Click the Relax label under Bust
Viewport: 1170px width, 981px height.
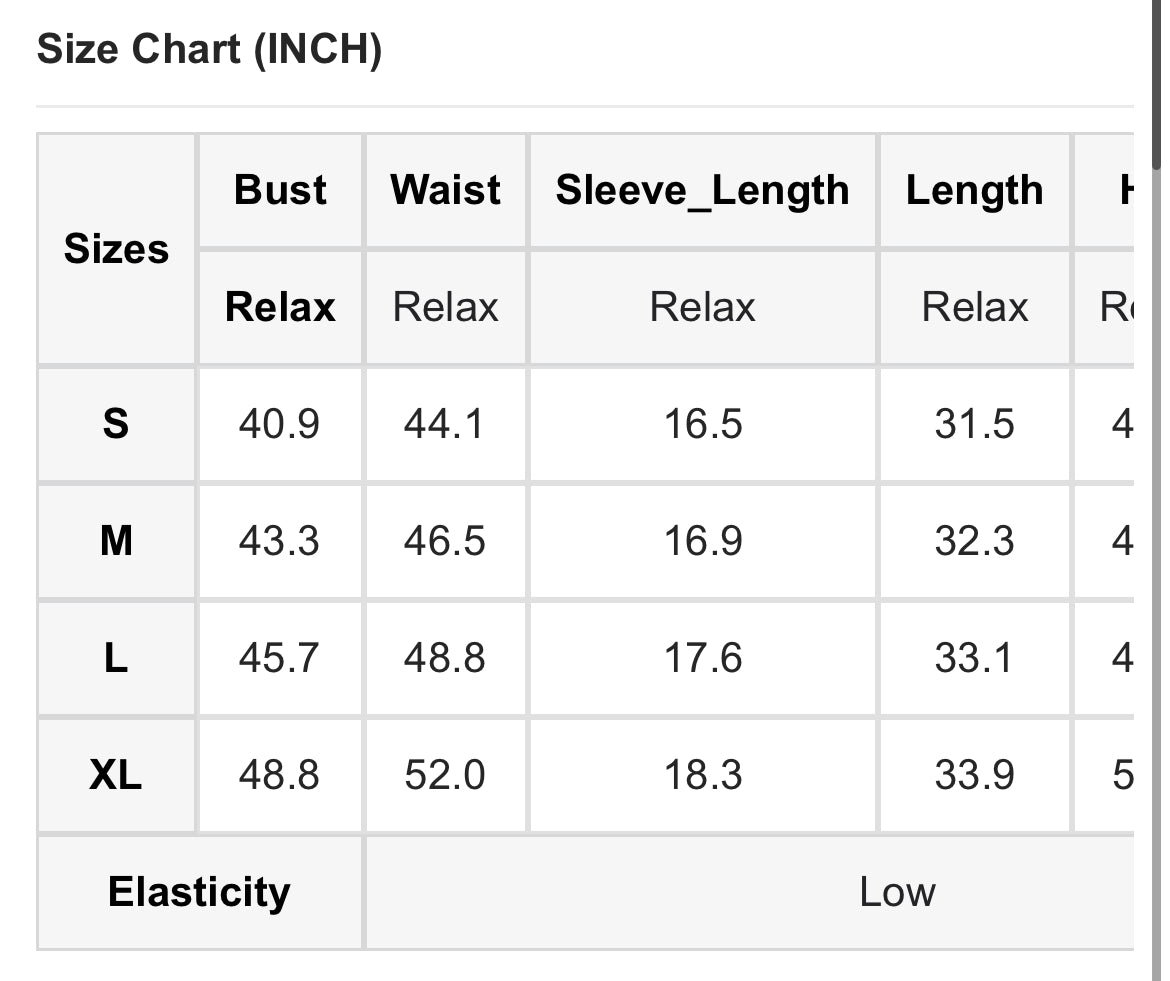280,307
